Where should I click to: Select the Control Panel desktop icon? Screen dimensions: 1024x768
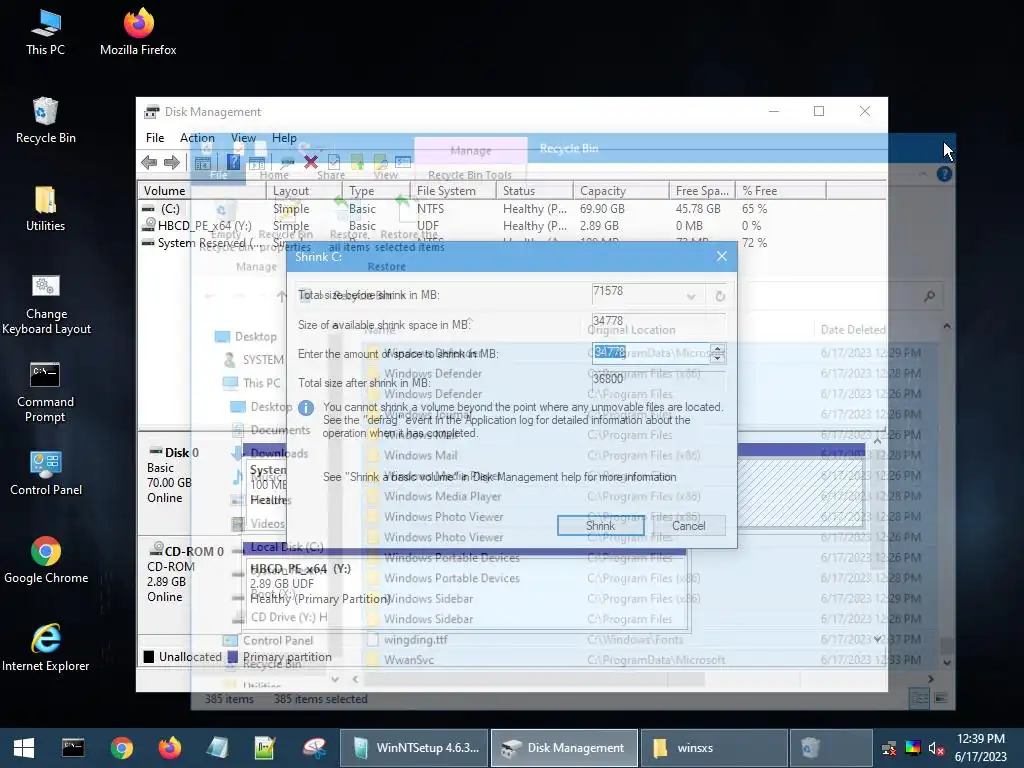pos(46,473)
